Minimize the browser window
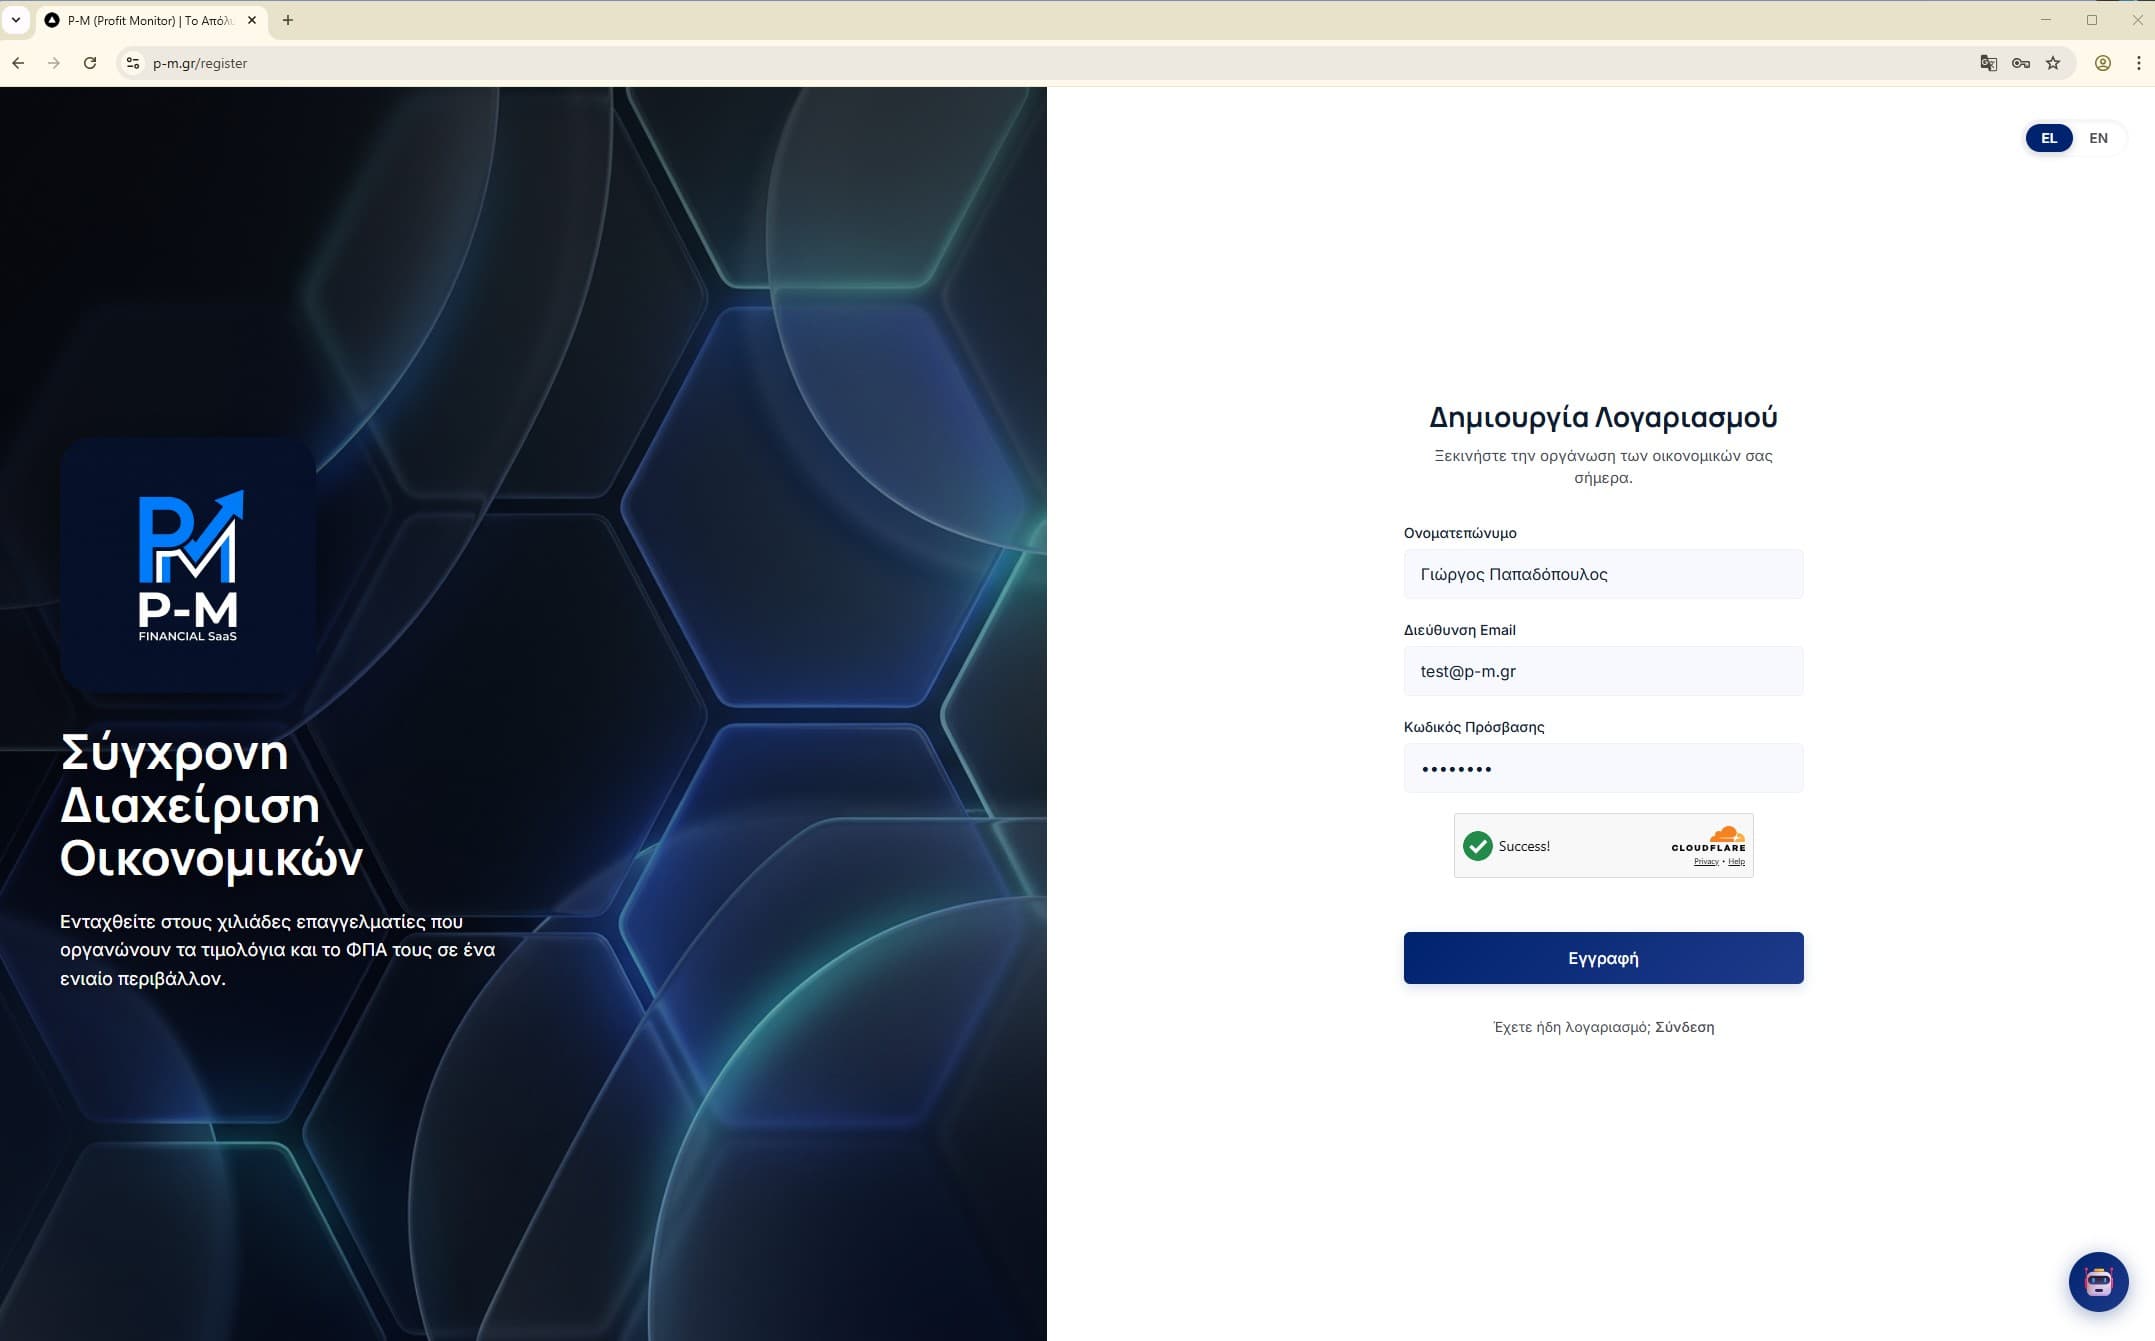 click(2045, 20)
